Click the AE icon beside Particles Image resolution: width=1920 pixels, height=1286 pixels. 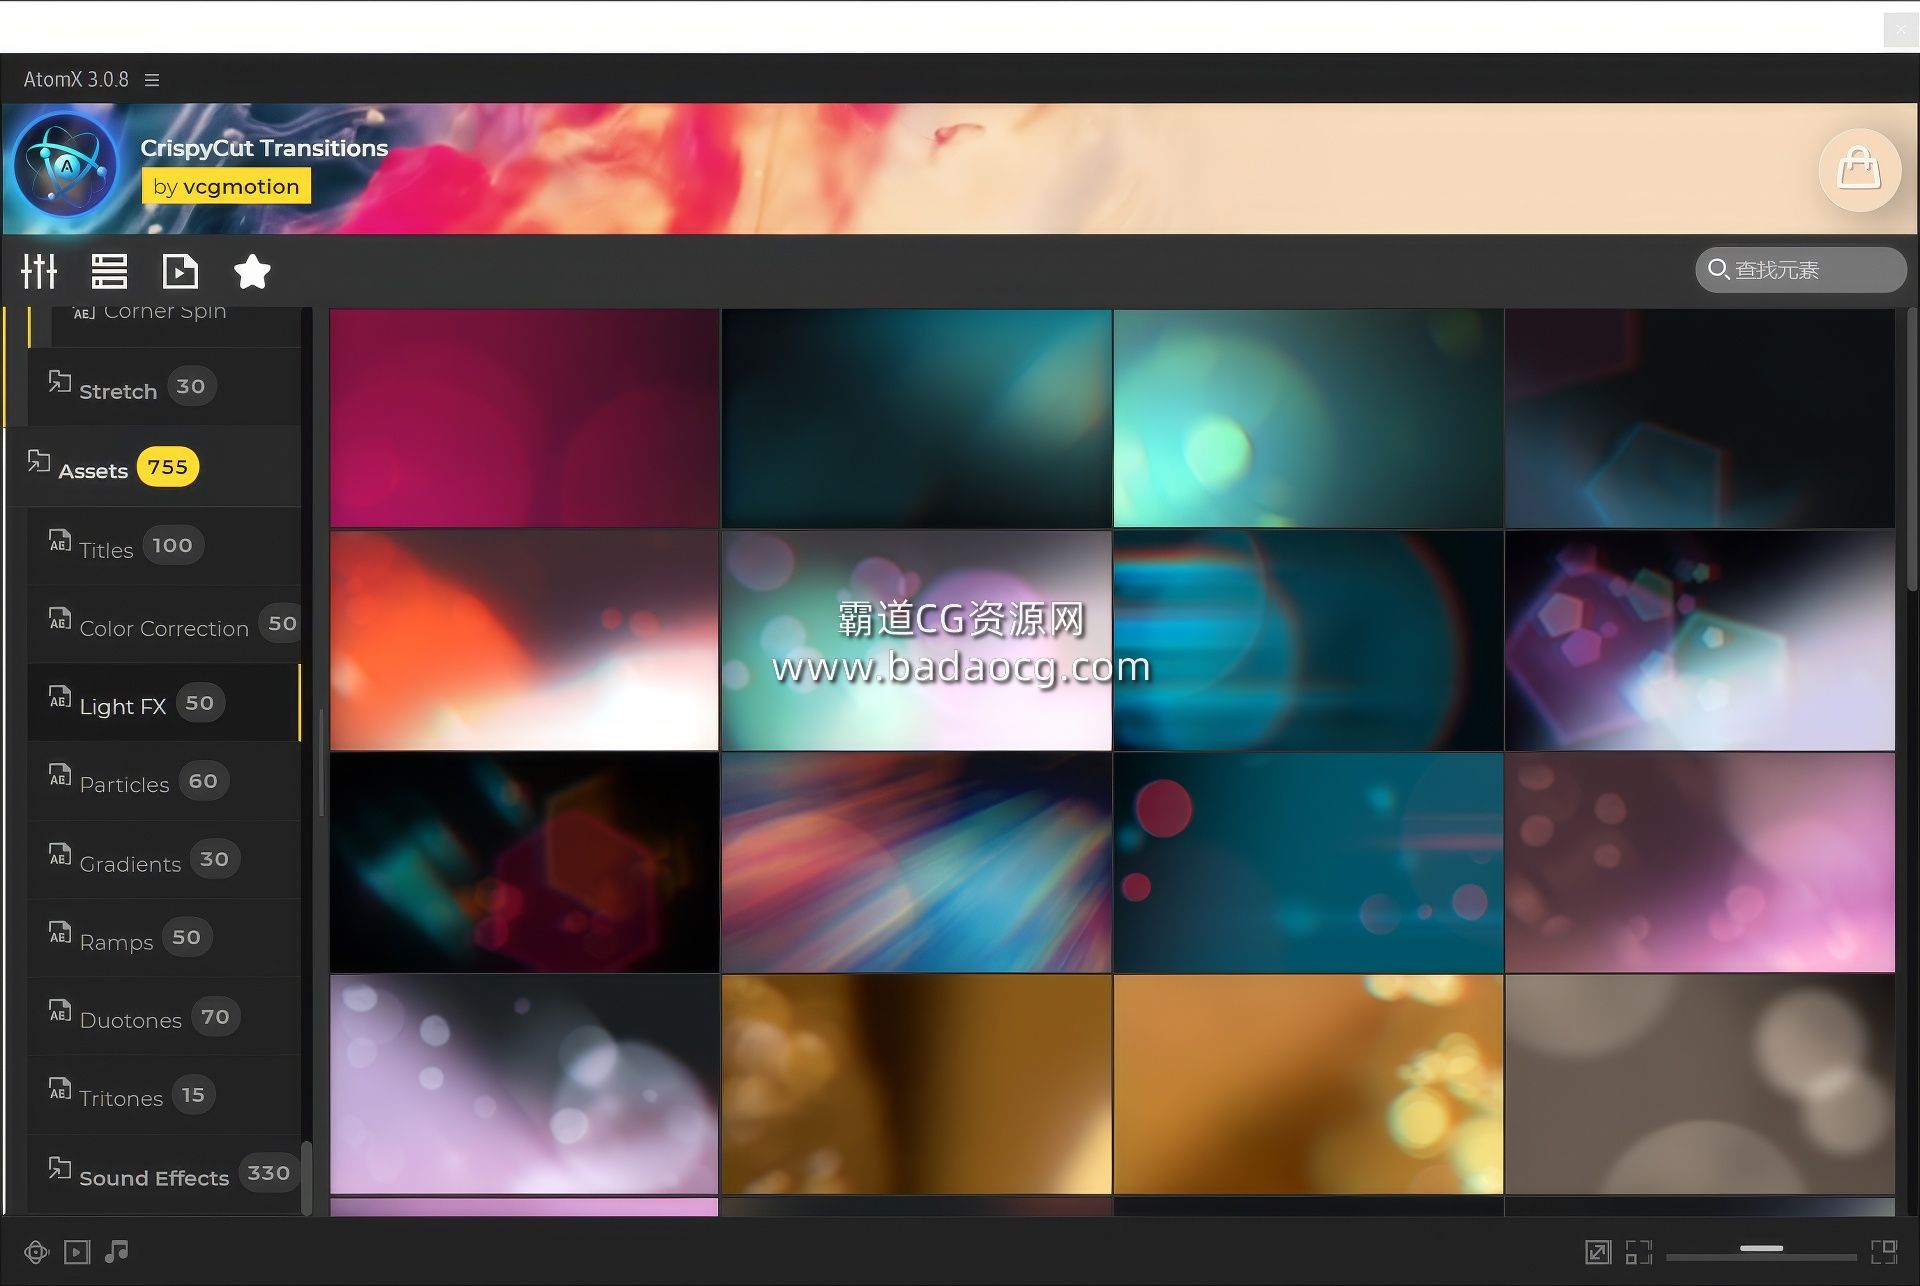[60, 775]
